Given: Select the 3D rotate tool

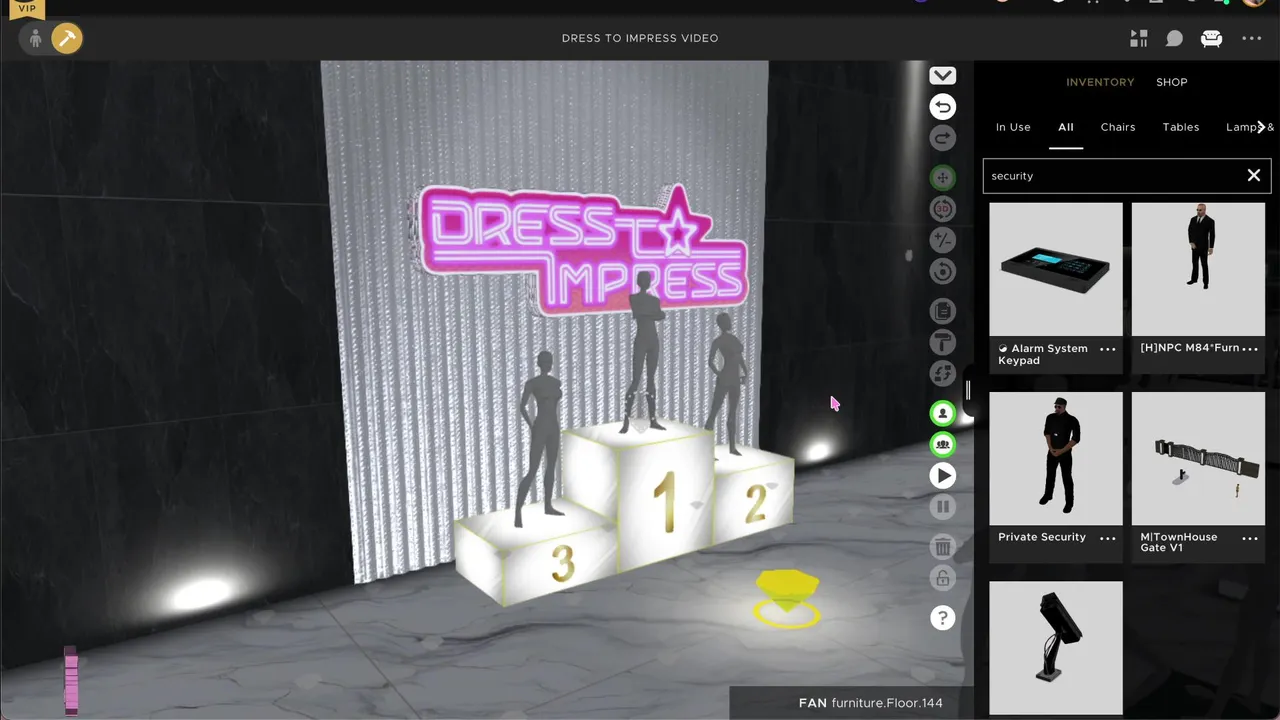Looking at the screenshot, I should (x=942, y=209).
